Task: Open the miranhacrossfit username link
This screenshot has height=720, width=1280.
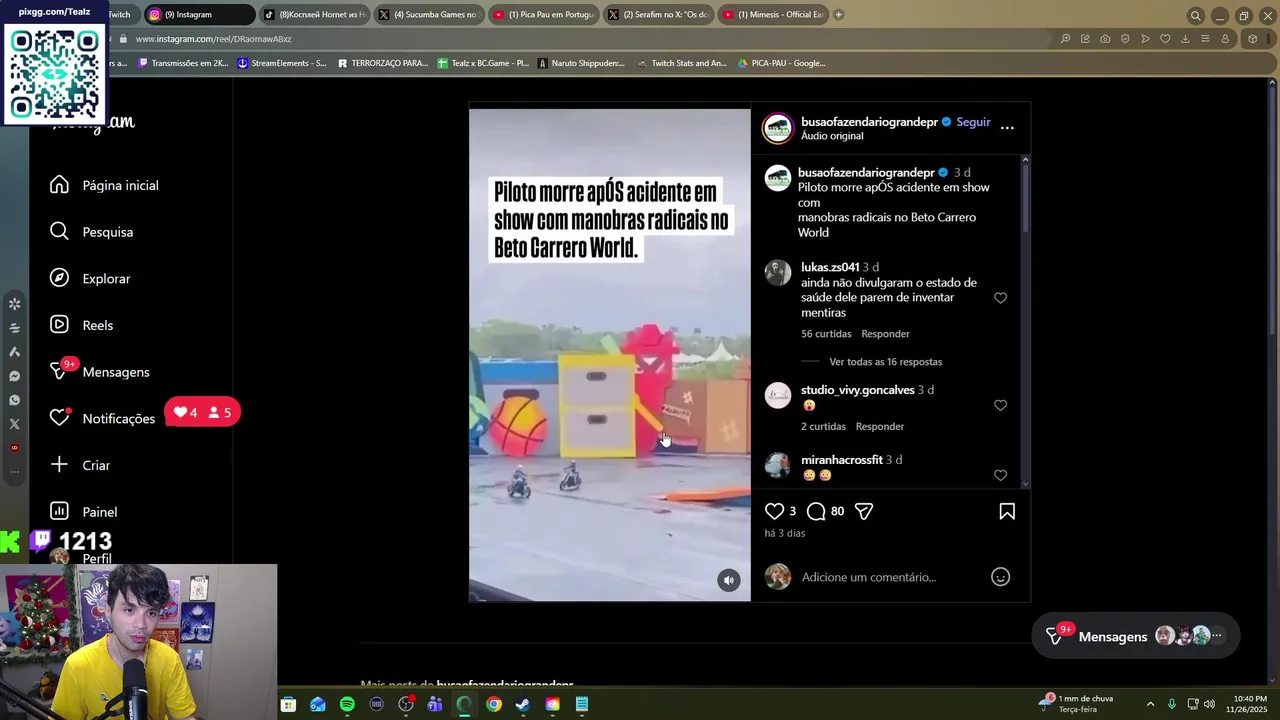Action: [x=842, y=460]
